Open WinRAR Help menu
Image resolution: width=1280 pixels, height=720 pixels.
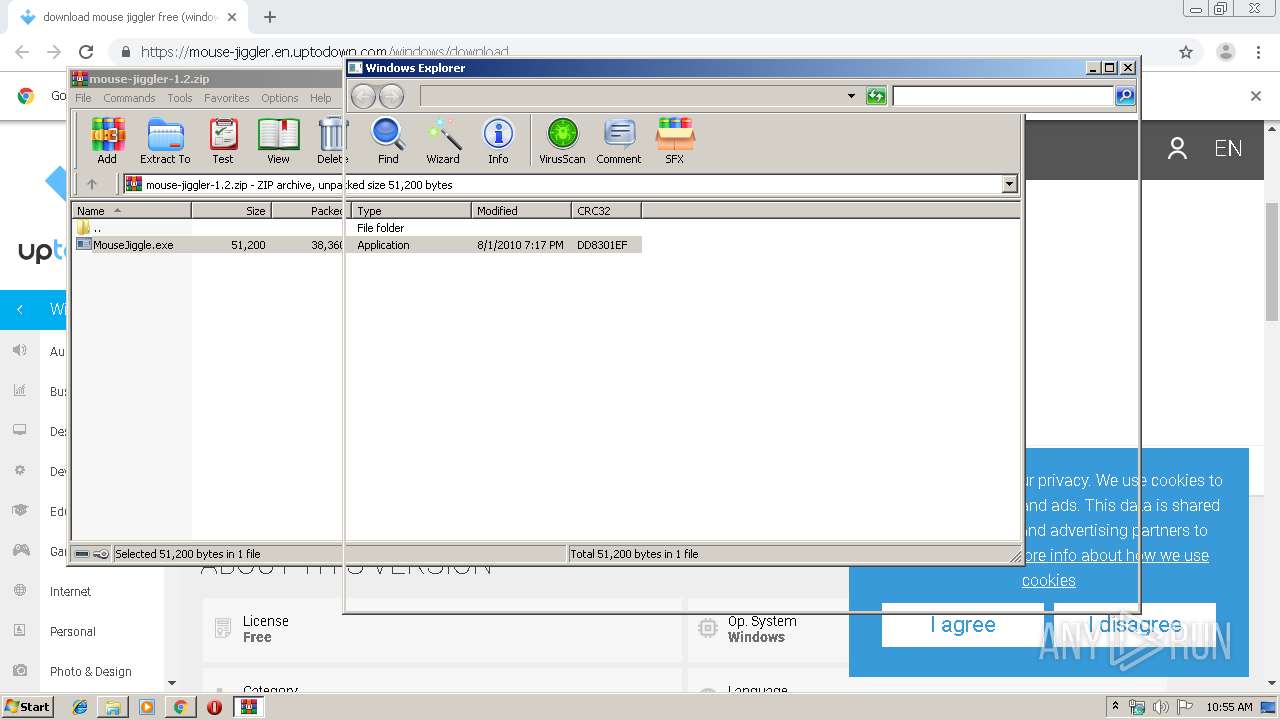(320, 98)
